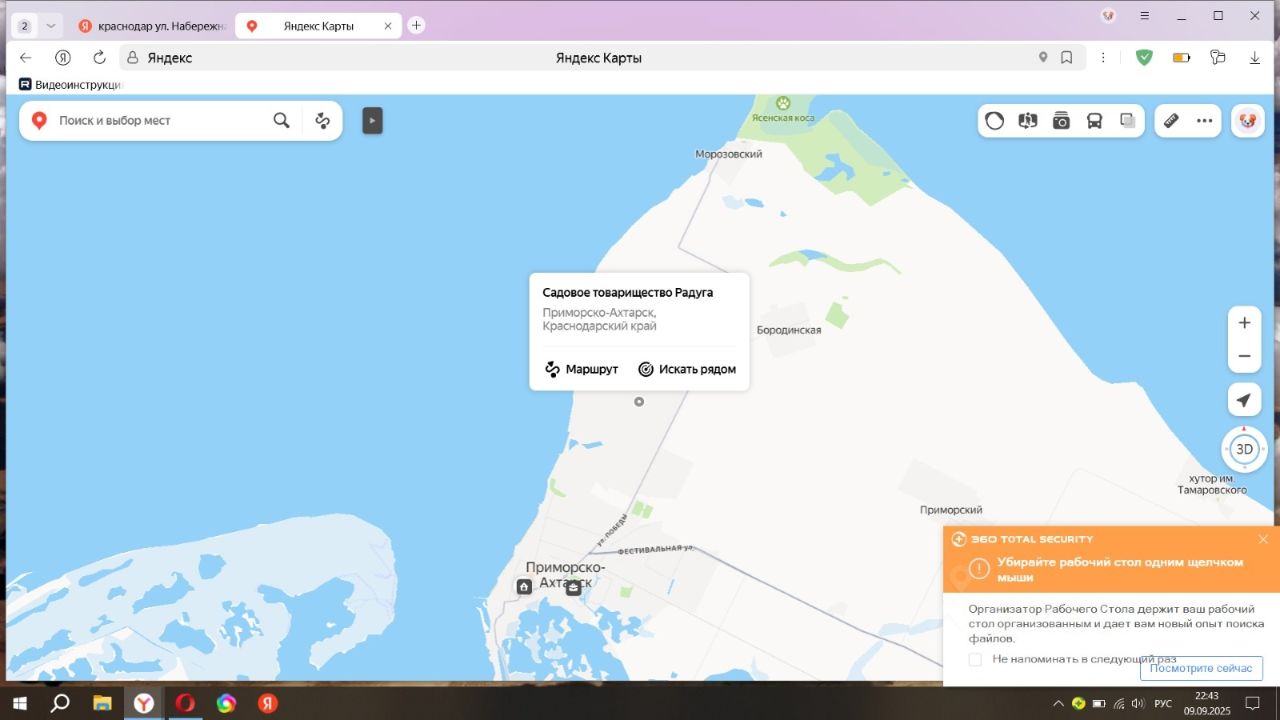
Task: Click the location permission icon in address bar
Action: [x=1043, y=58]
